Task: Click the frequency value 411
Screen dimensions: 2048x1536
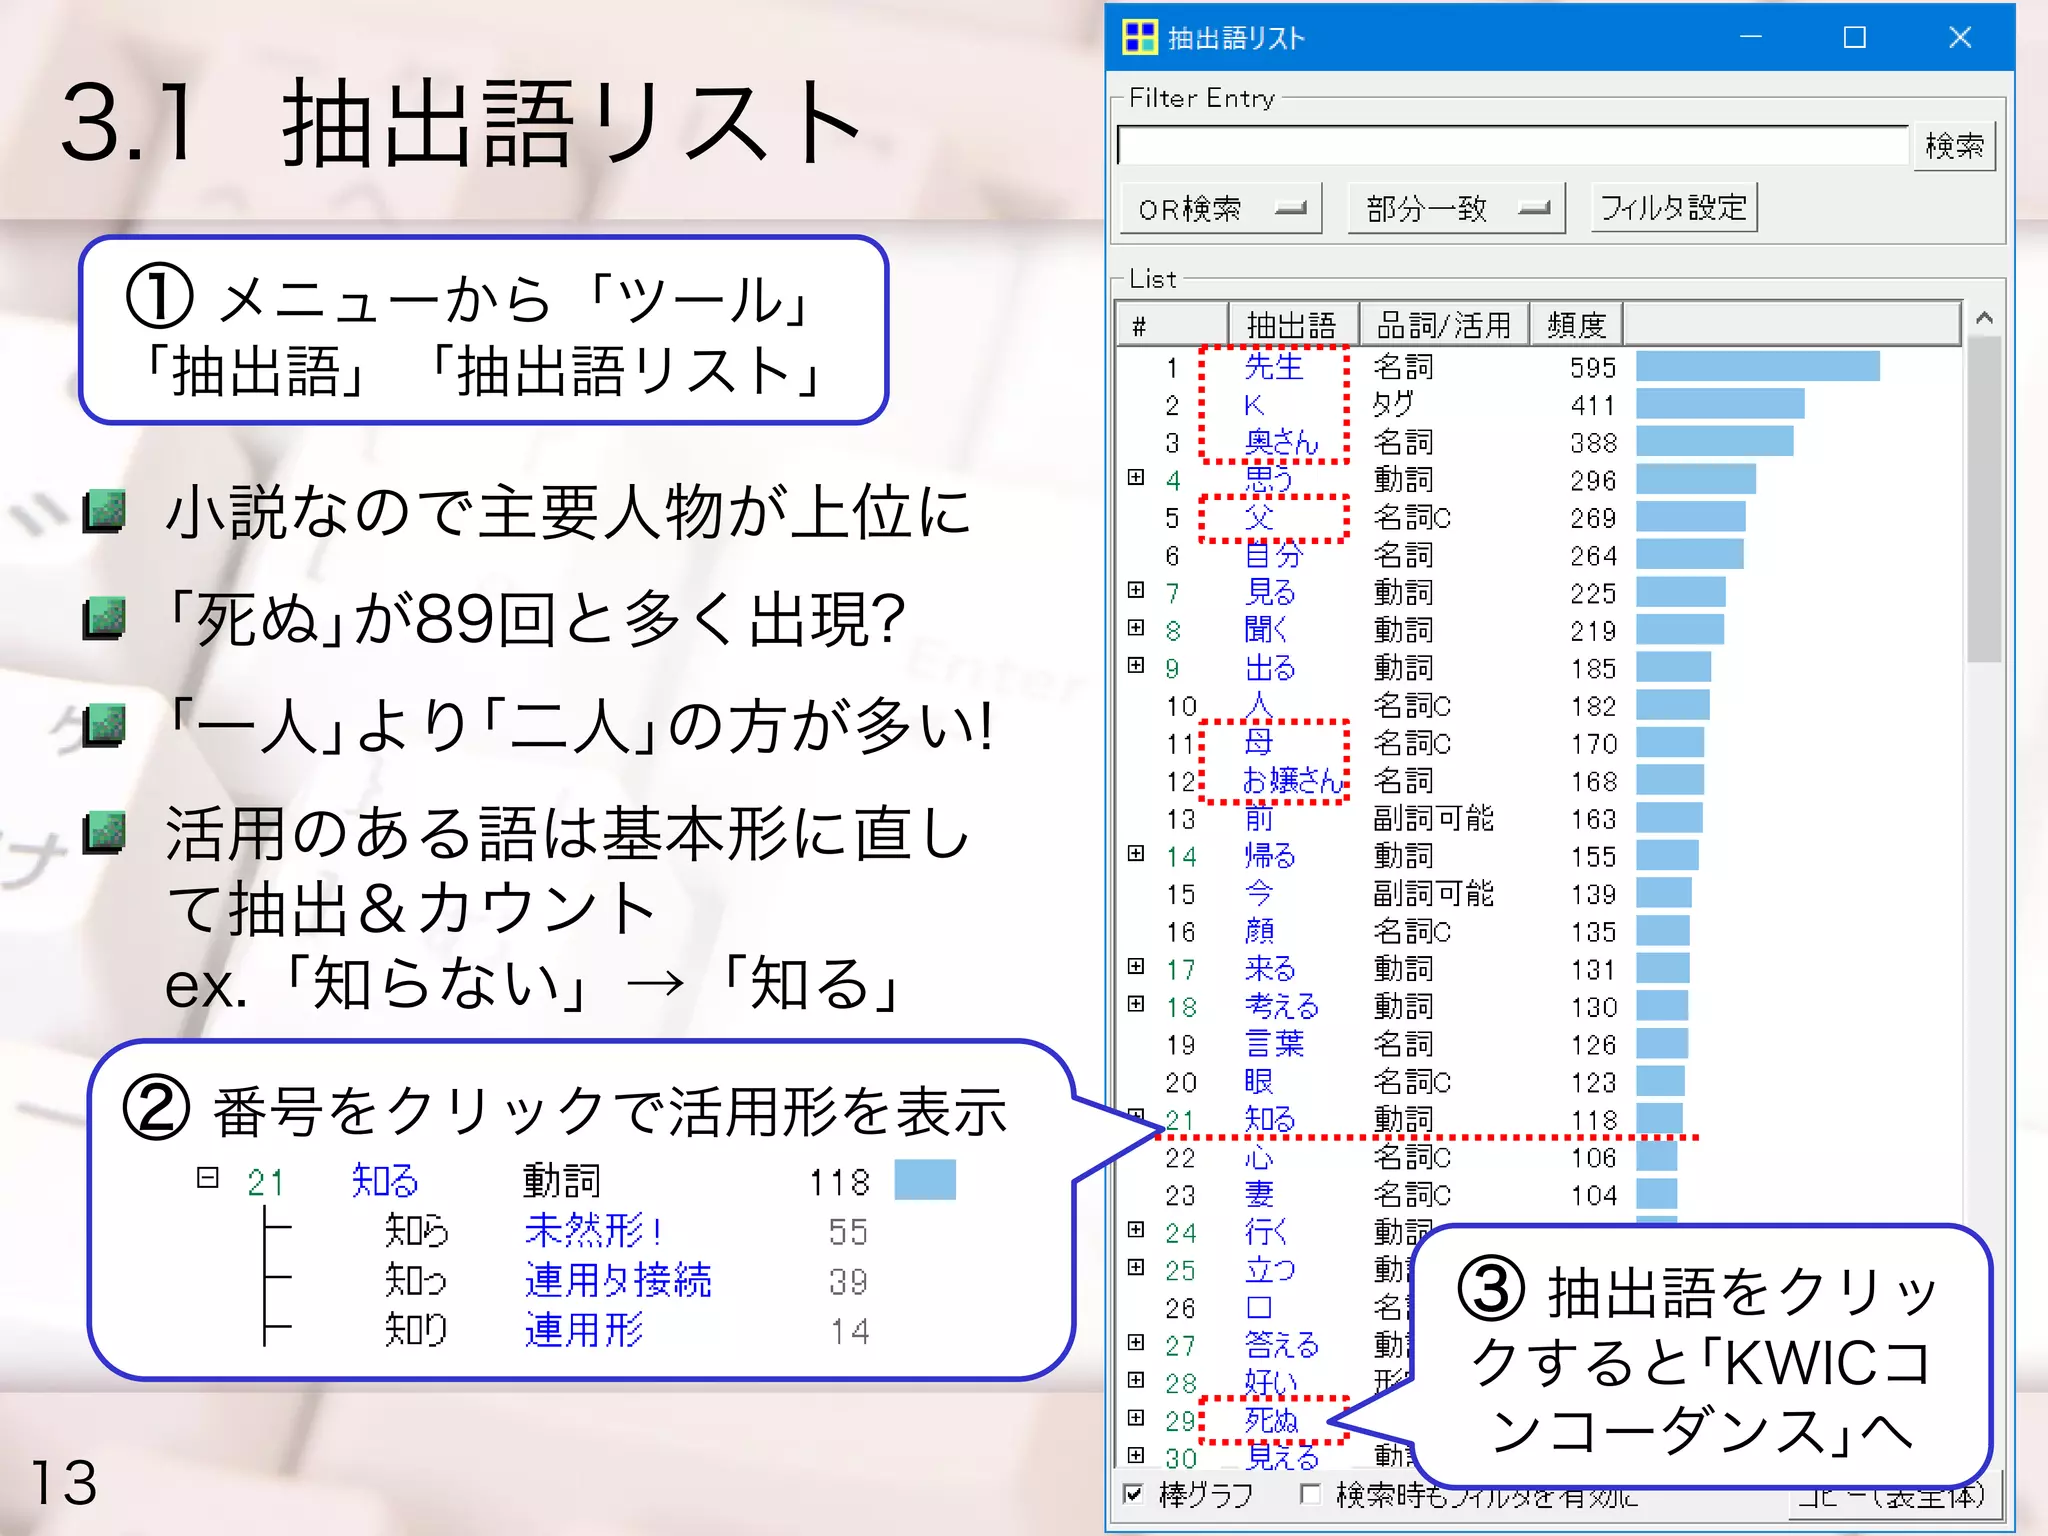Action: 1593,405
